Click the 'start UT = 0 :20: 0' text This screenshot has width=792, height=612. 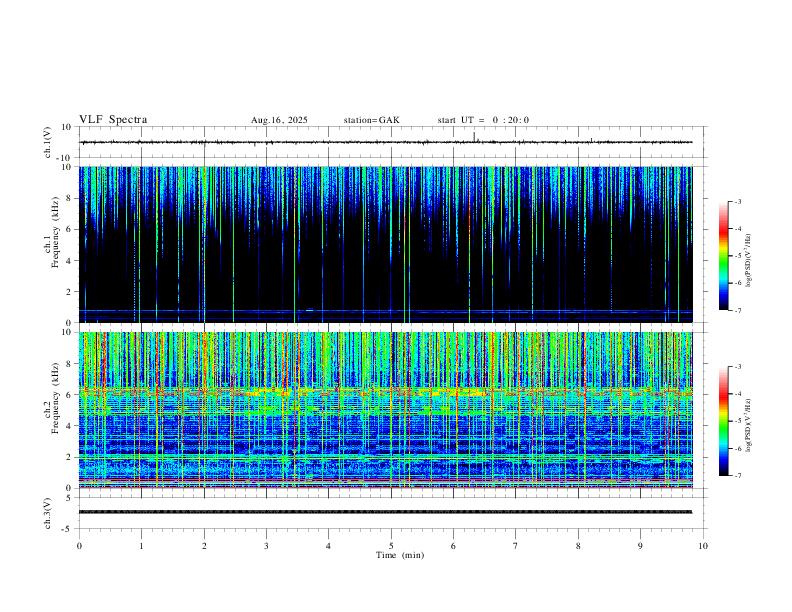click(483, 120)
